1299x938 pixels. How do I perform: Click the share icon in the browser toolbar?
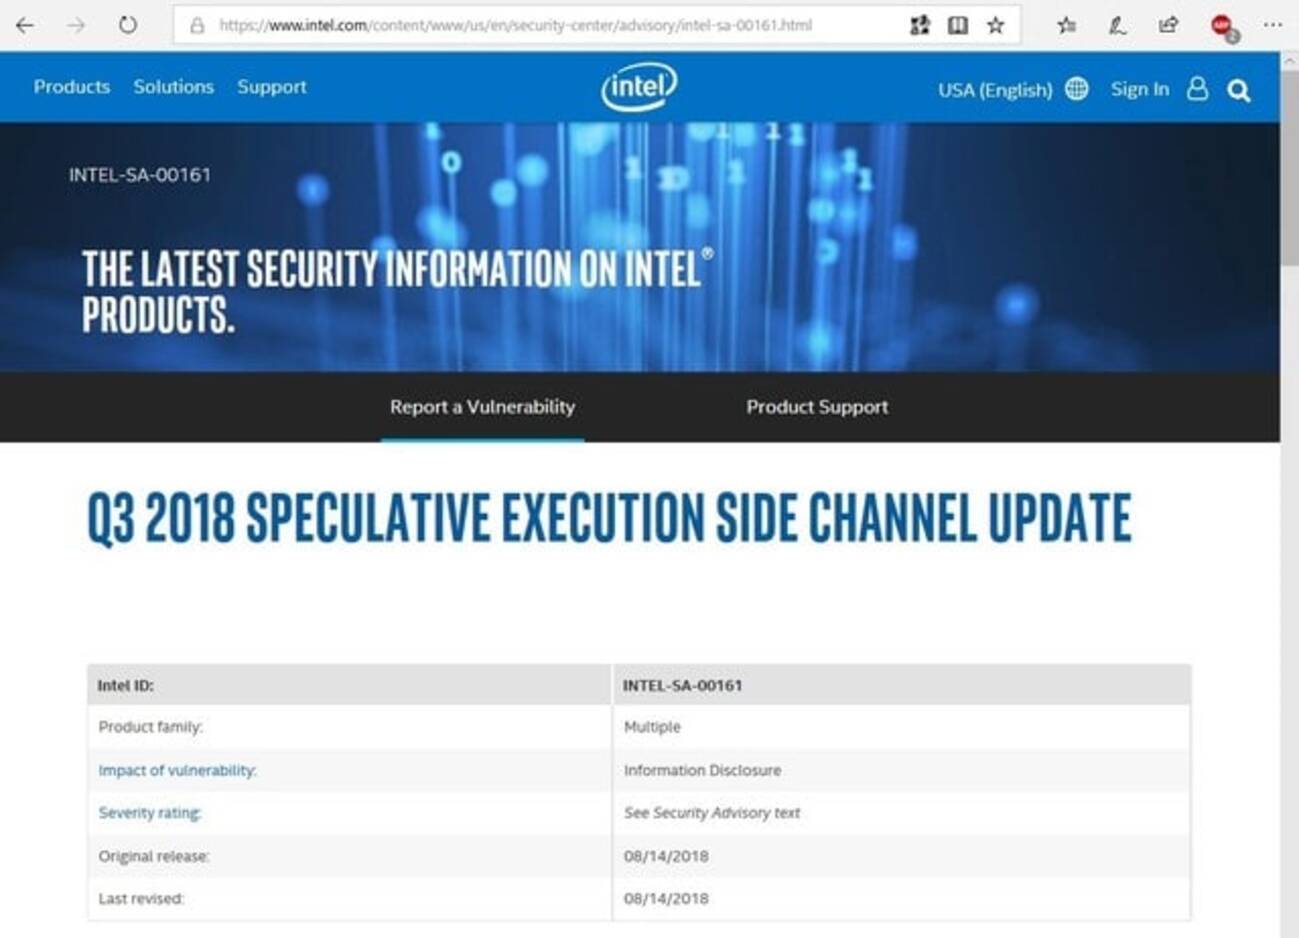[x=1168, y=25]
